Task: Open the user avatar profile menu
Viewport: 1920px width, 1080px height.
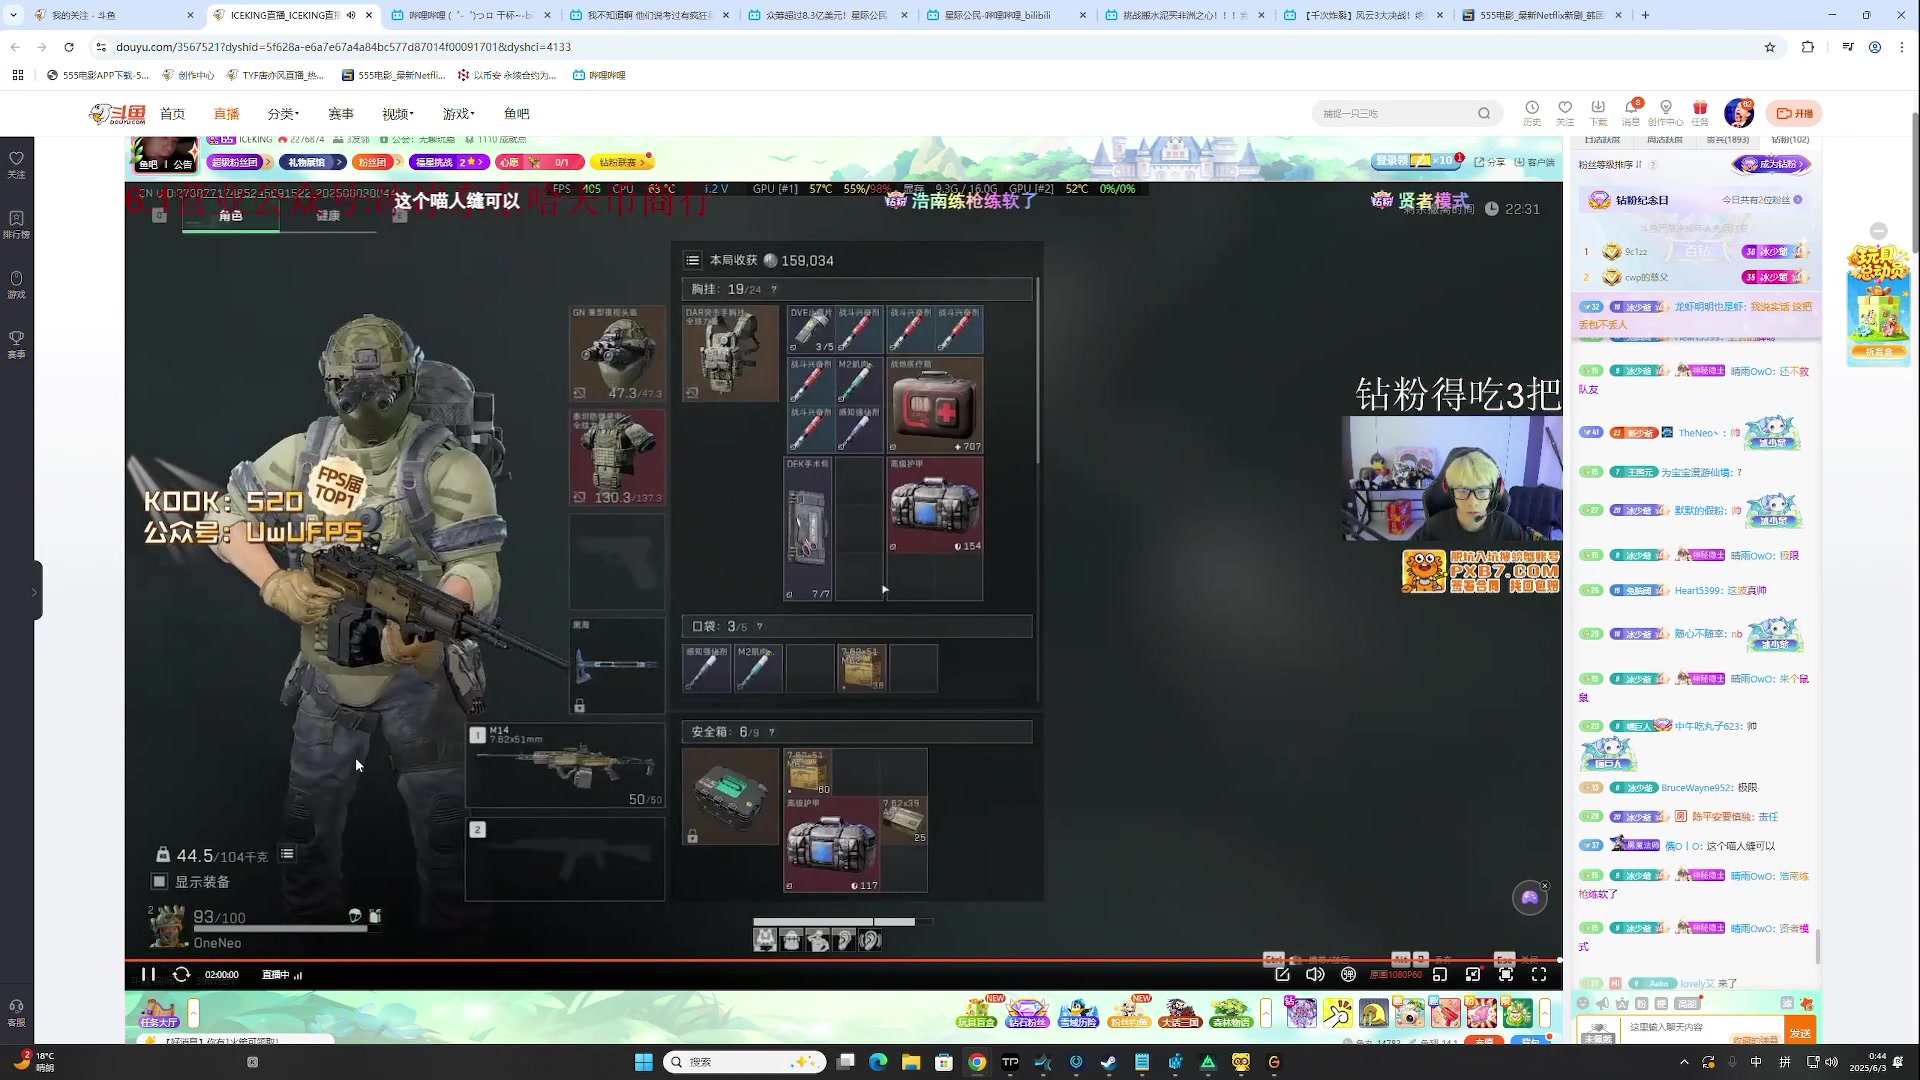Action: 1738,113
